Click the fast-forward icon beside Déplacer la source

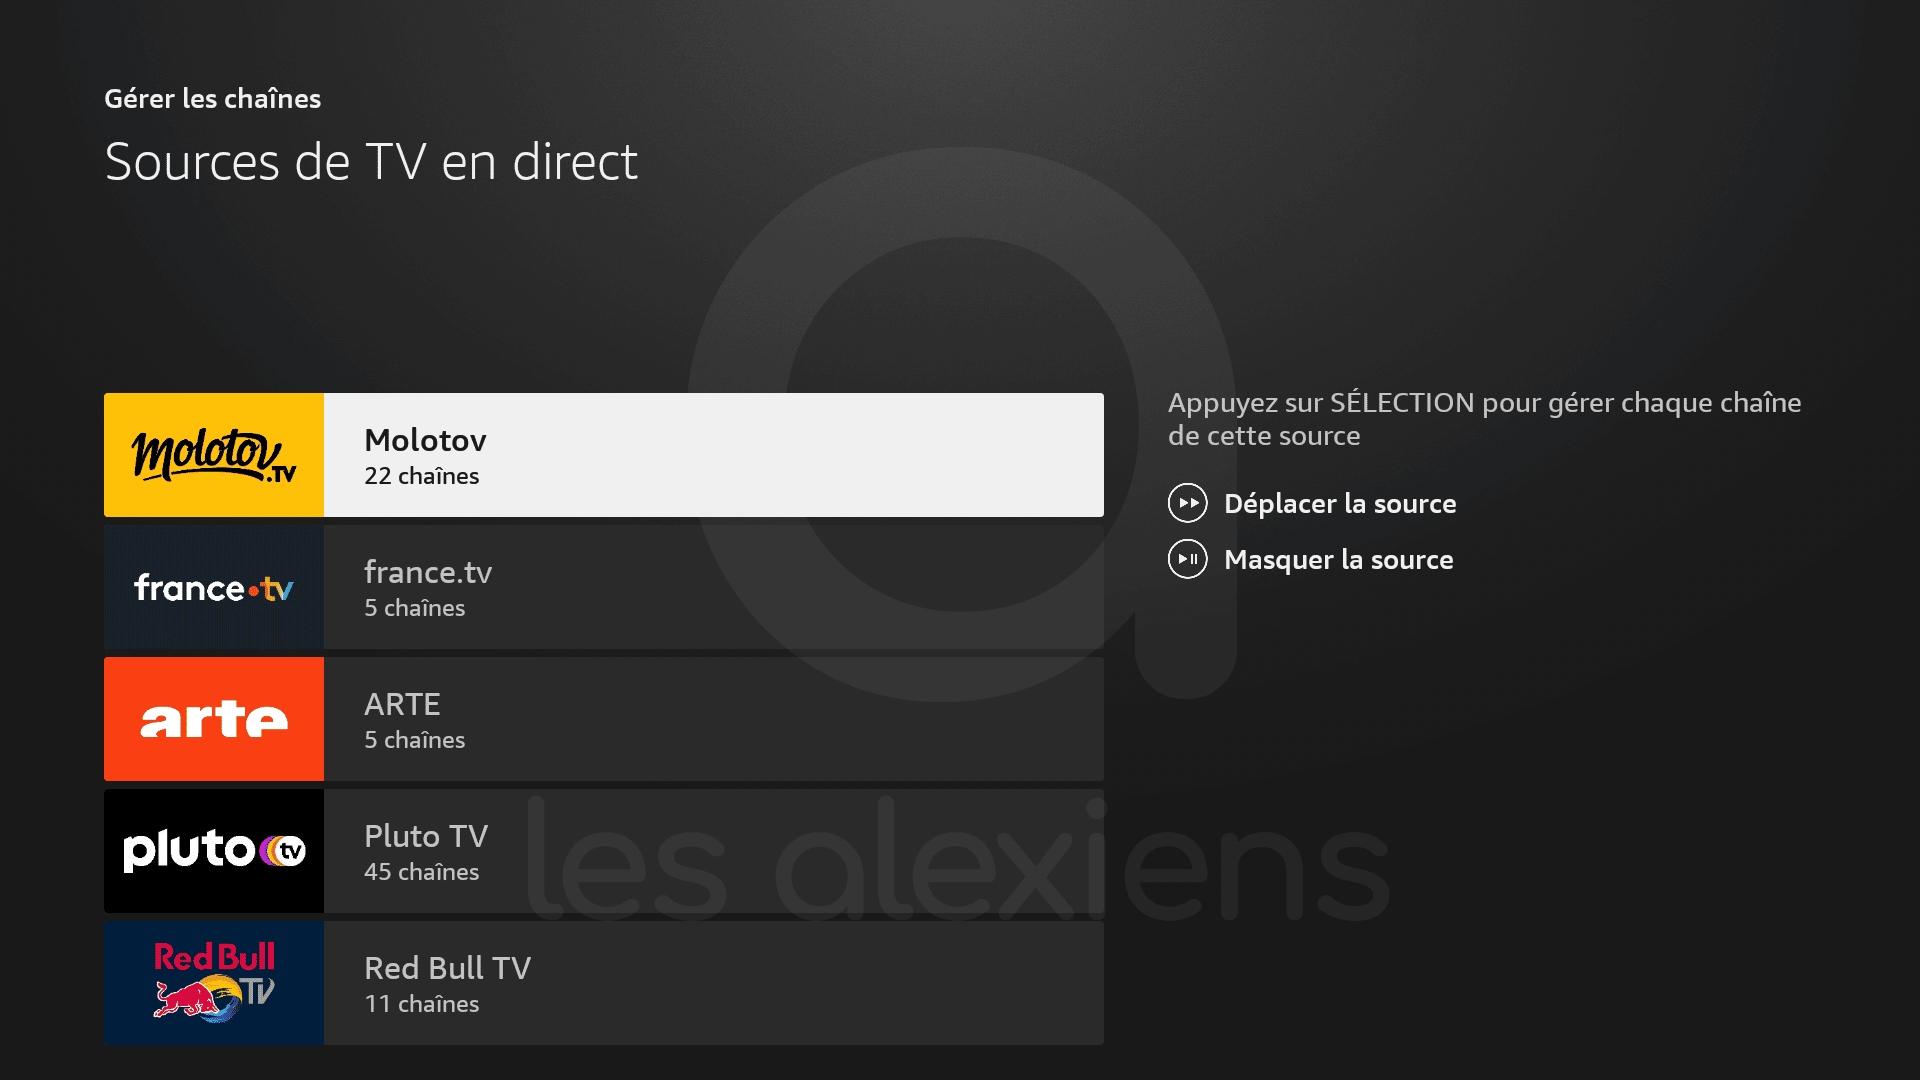pos(1188,503)
